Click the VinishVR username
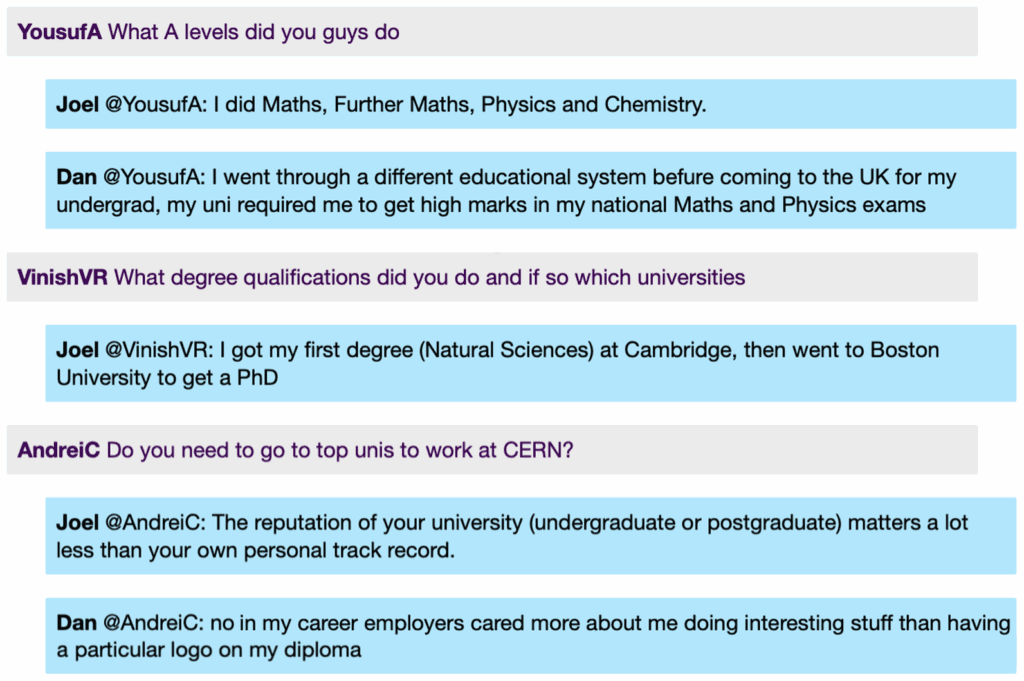 [x=62, y=277]
